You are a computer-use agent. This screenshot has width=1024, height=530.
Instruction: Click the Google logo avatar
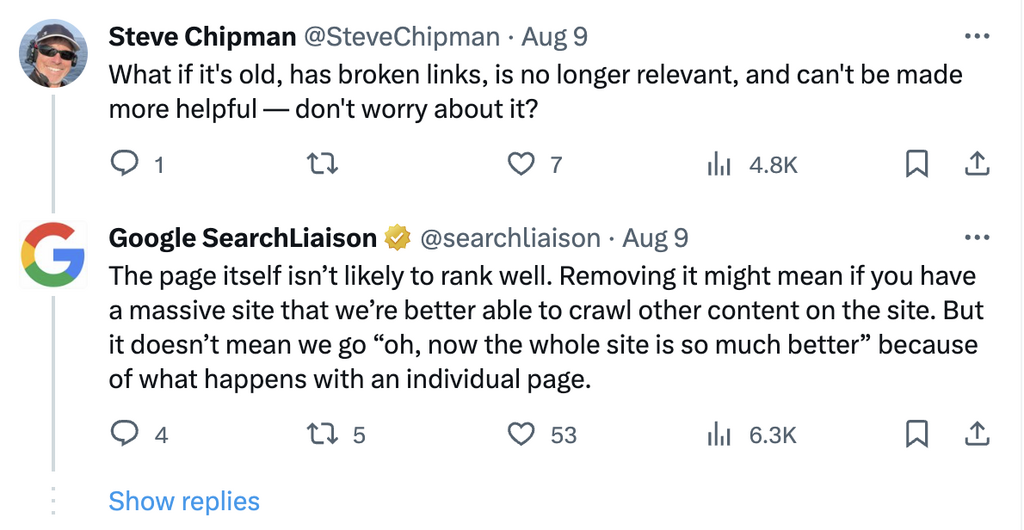(53, 254)
